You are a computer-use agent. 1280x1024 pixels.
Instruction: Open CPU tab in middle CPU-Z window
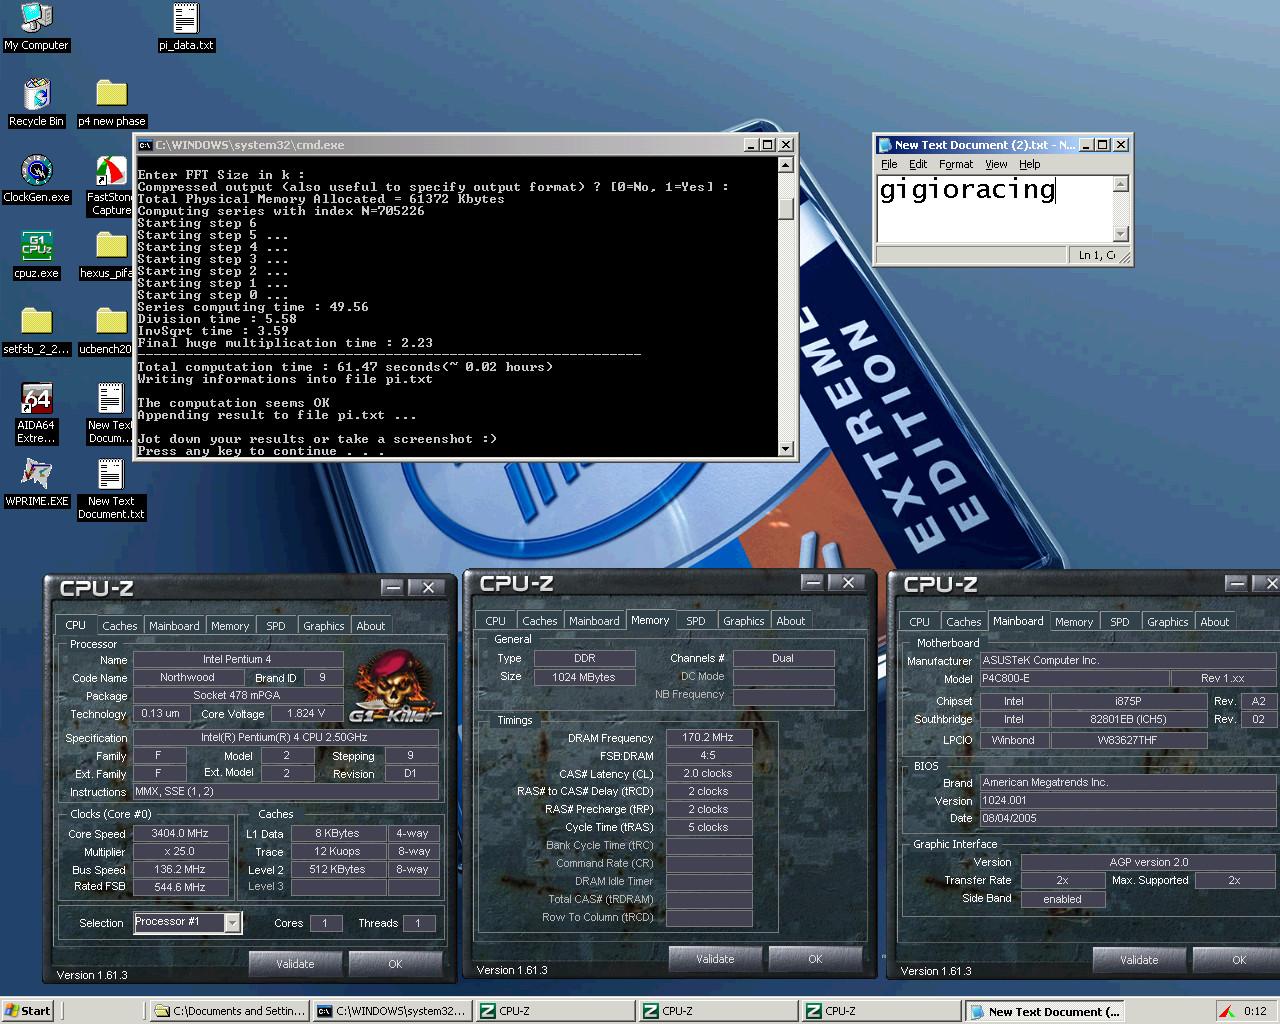pos(496,621)
